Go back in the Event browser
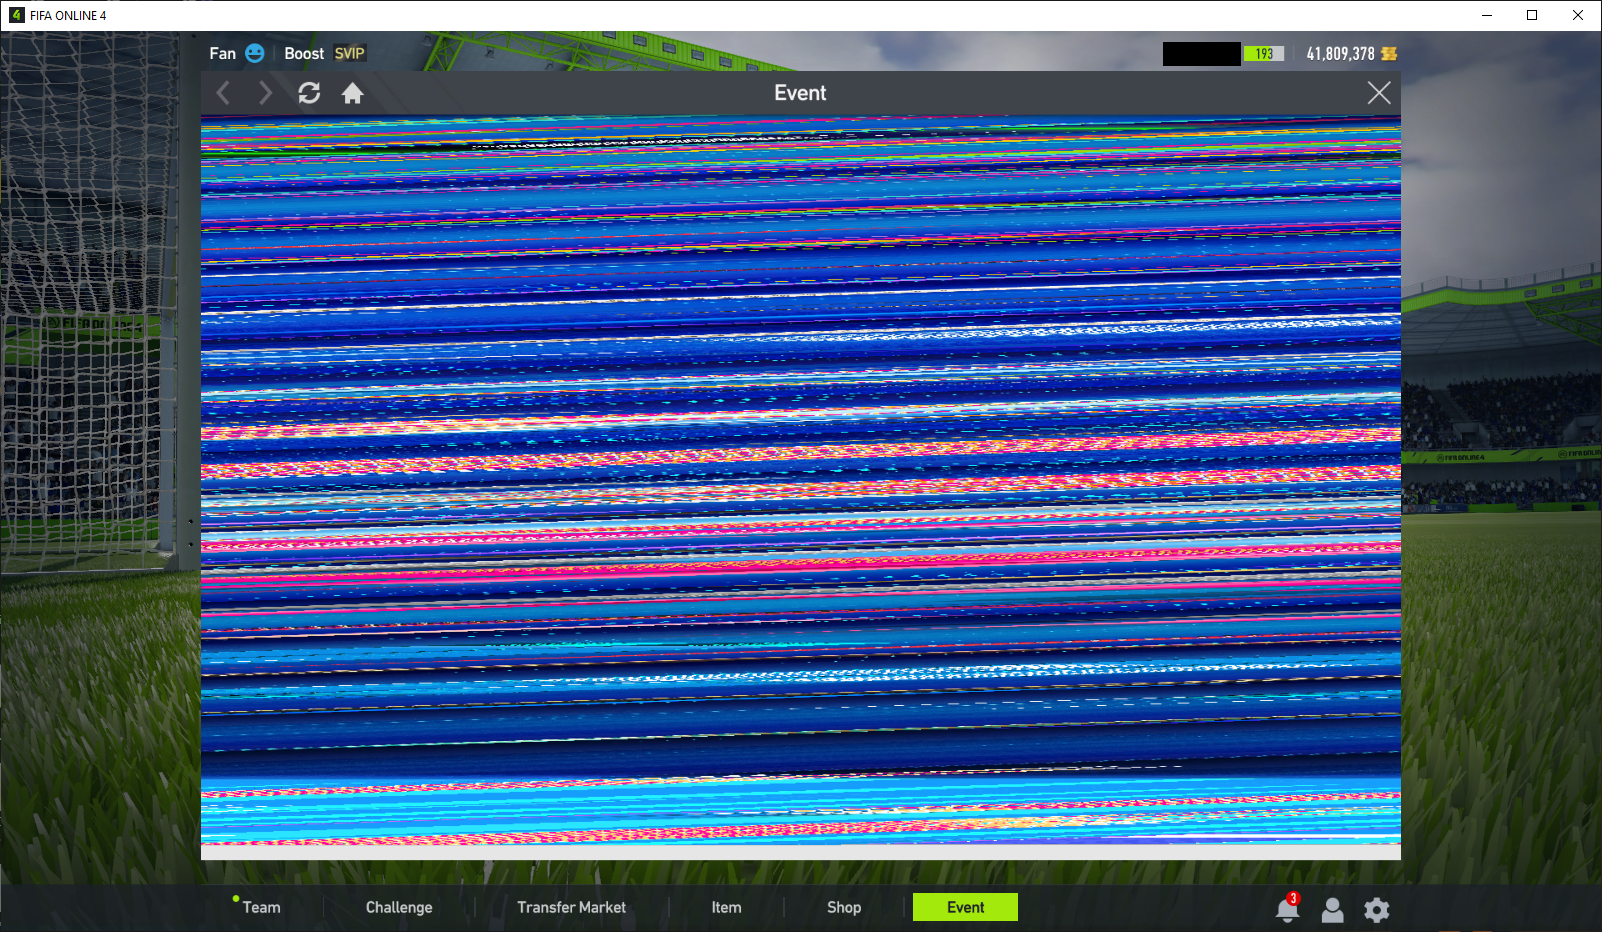 [224, 93]
